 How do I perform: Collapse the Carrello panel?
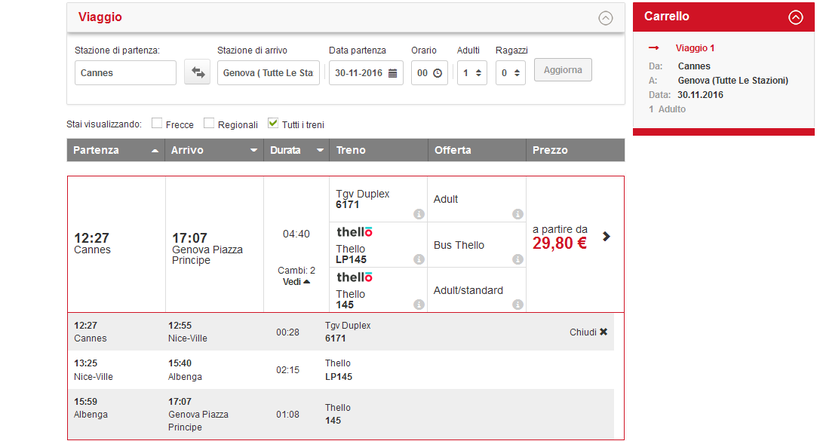[795, 17]
